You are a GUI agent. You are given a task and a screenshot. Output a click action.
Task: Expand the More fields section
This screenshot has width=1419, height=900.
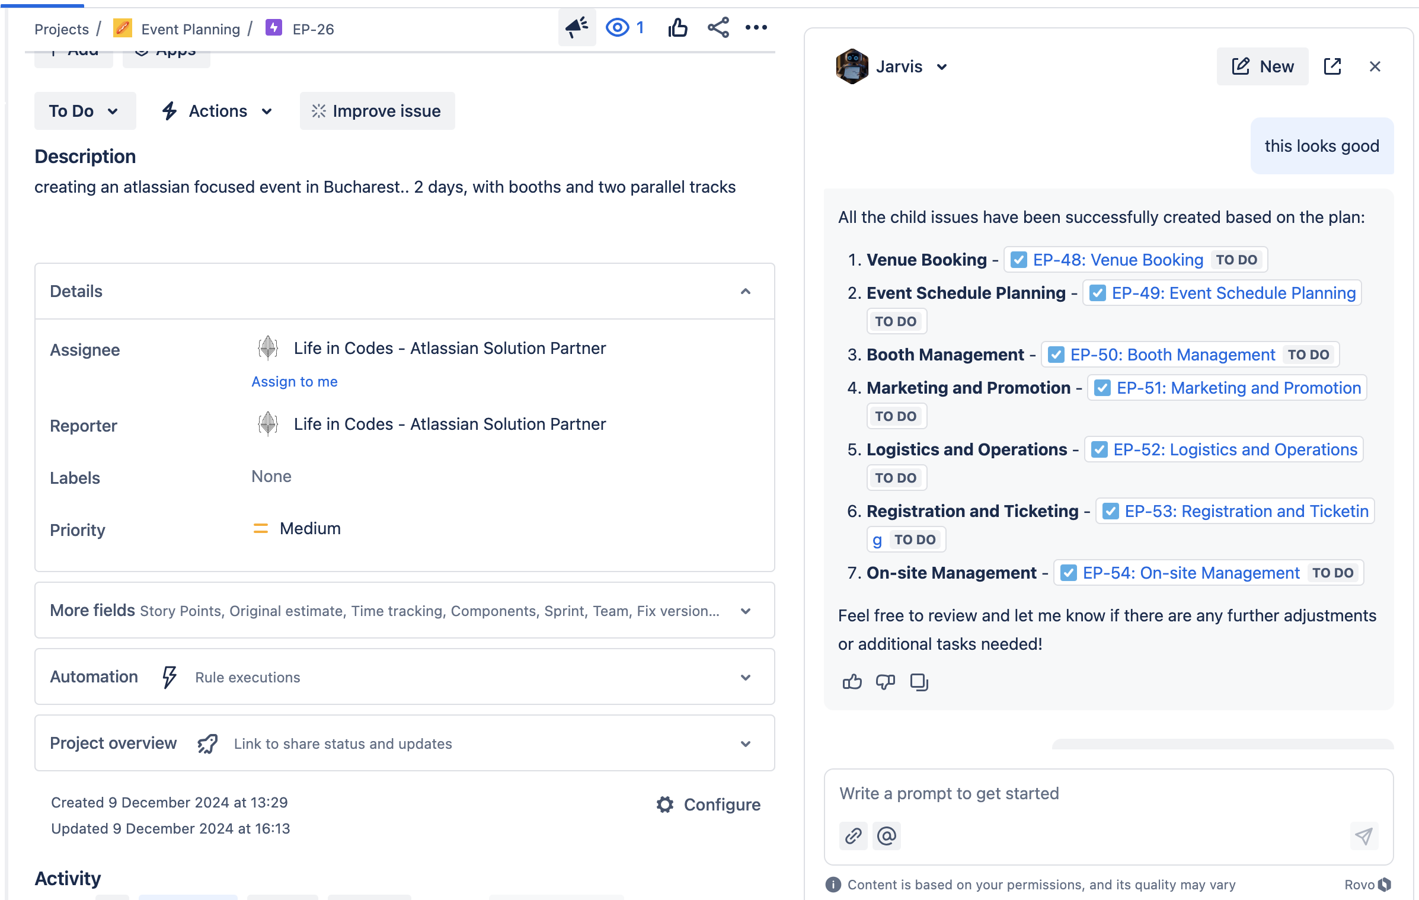(745, 611)
